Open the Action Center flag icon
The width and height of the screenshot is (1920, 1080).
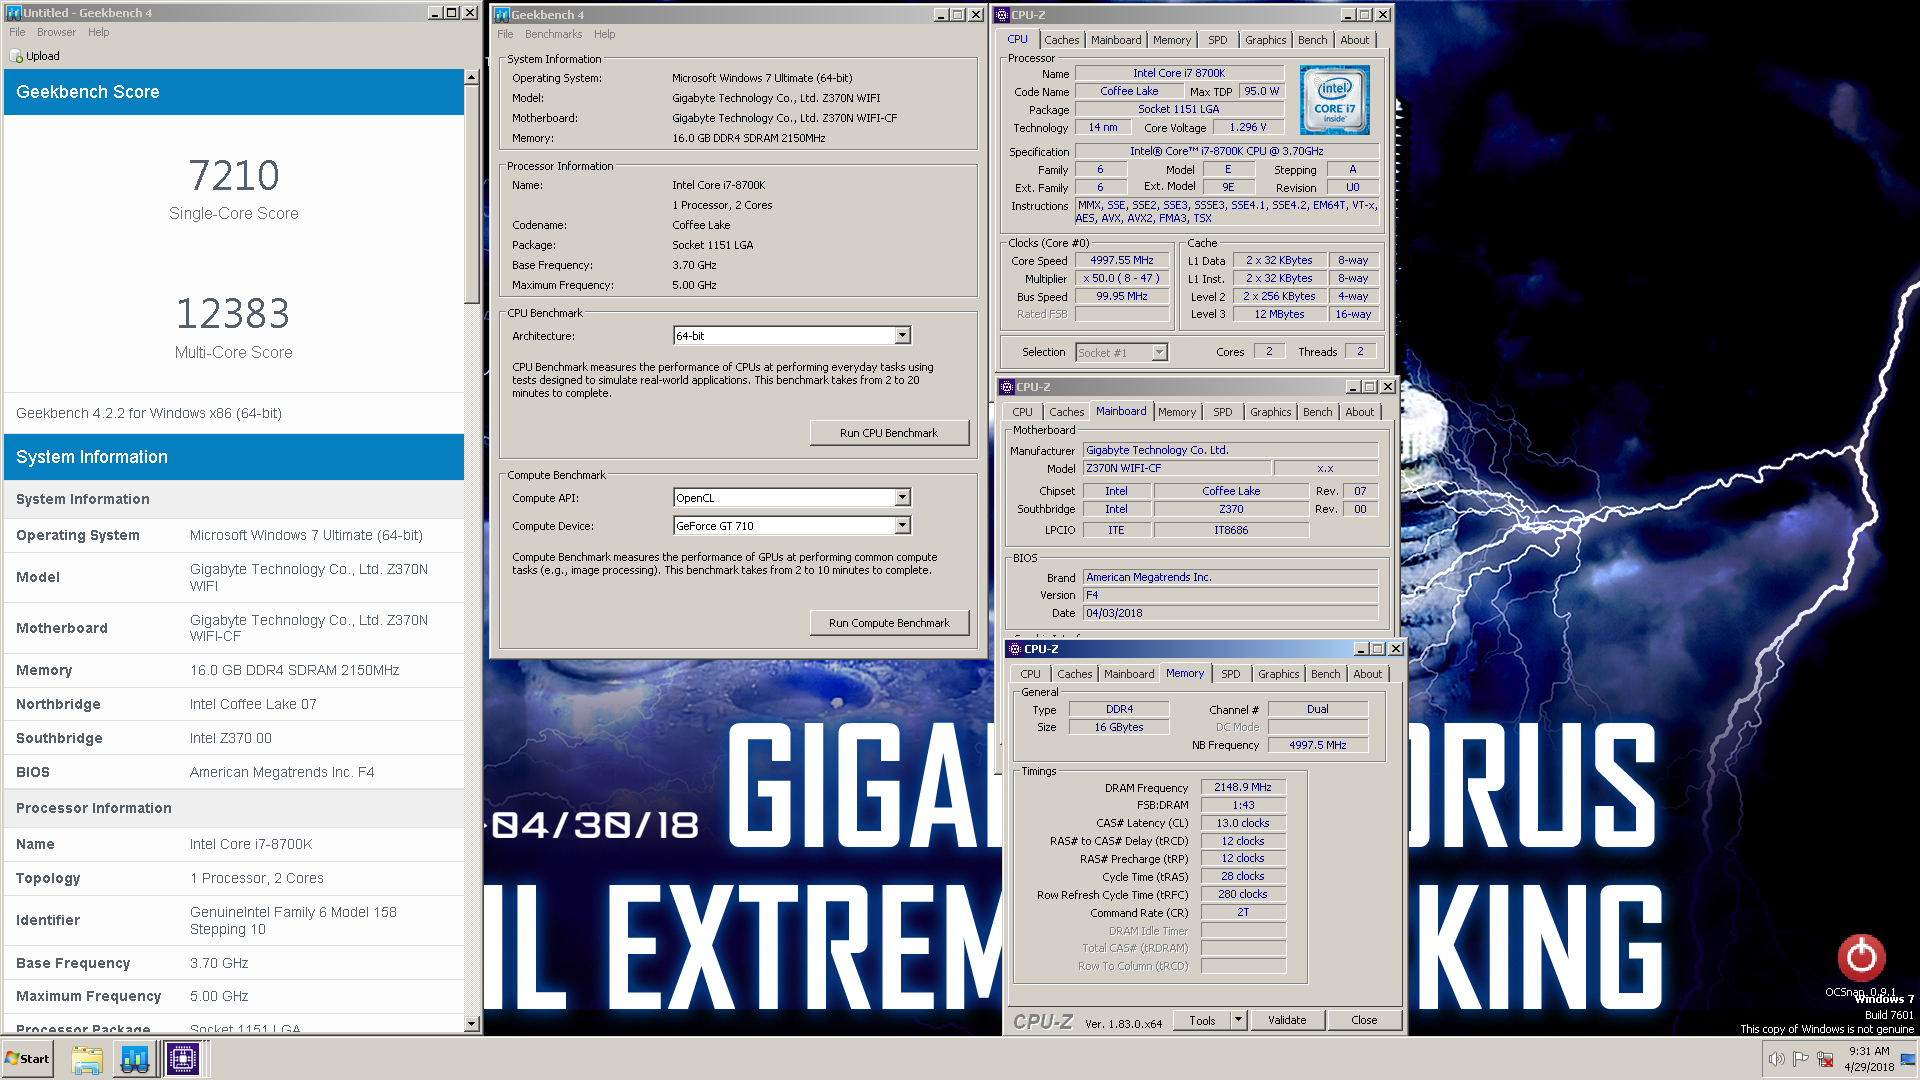[x=1800, y=1059]
